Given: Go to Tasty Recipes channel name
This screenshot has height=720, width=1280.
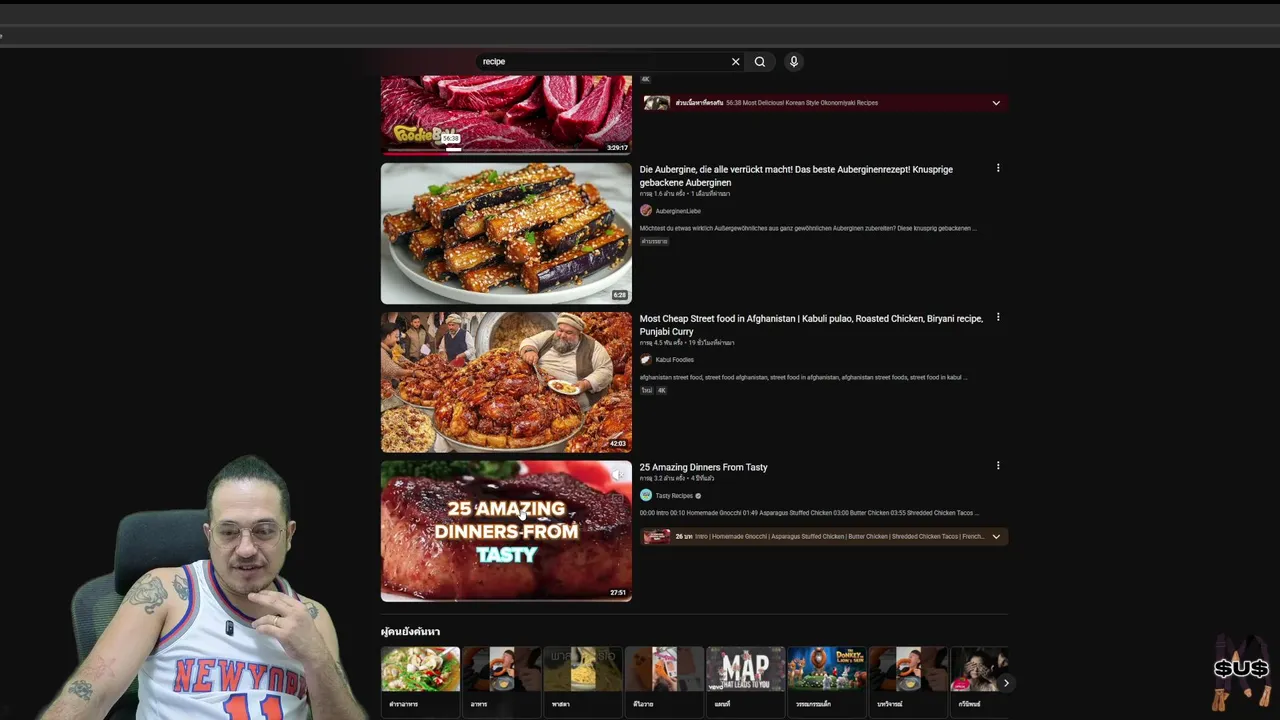Looking at the screenshot, I should tap(674, 496).
